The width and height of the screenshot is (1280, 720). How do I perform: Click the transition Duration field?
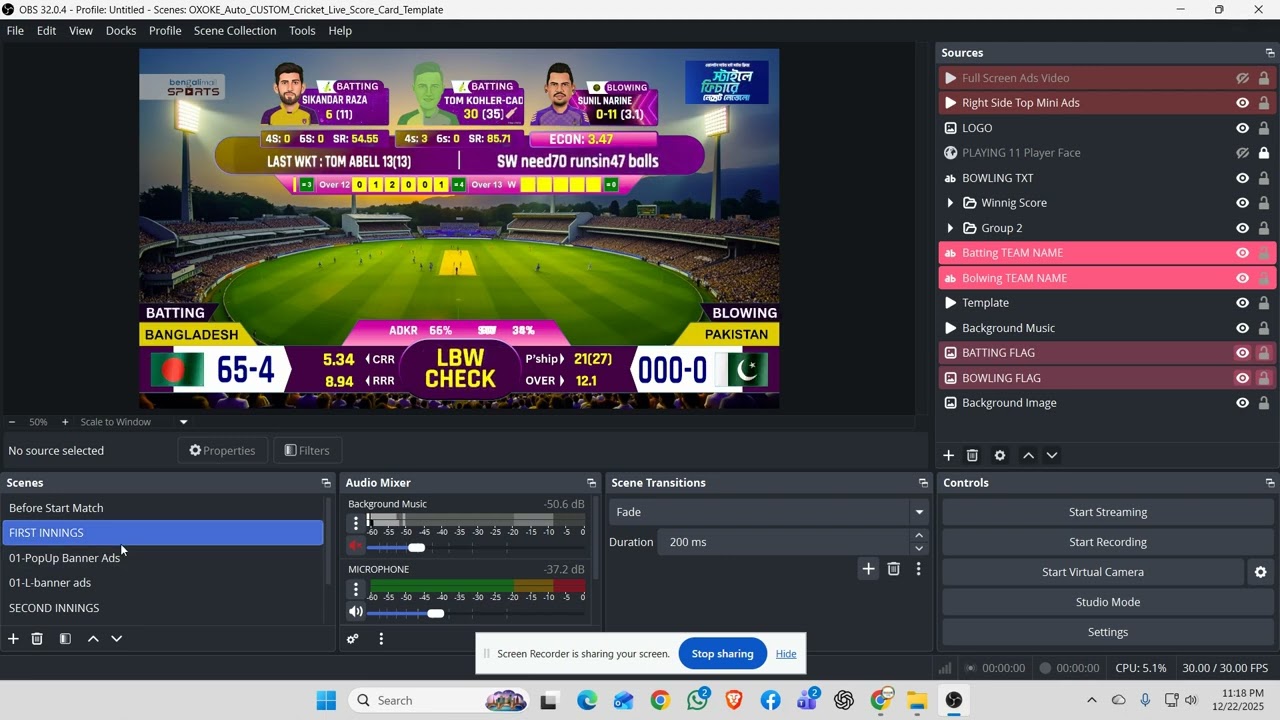click(x=783, y=542)
